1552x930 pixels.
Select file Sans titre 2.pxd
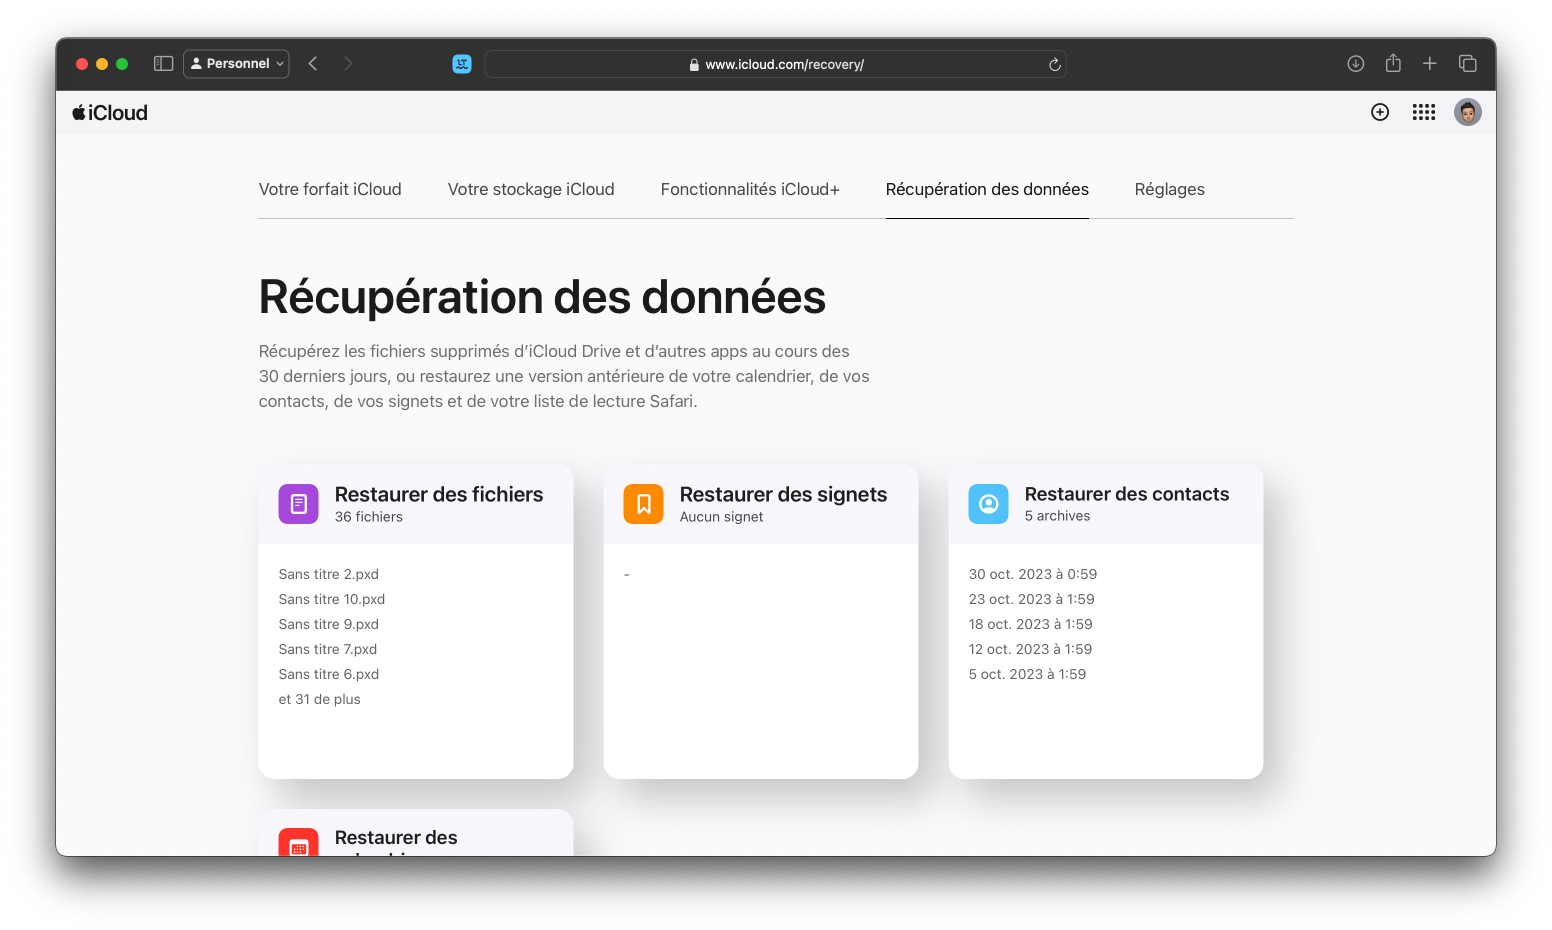coord(329,574)
